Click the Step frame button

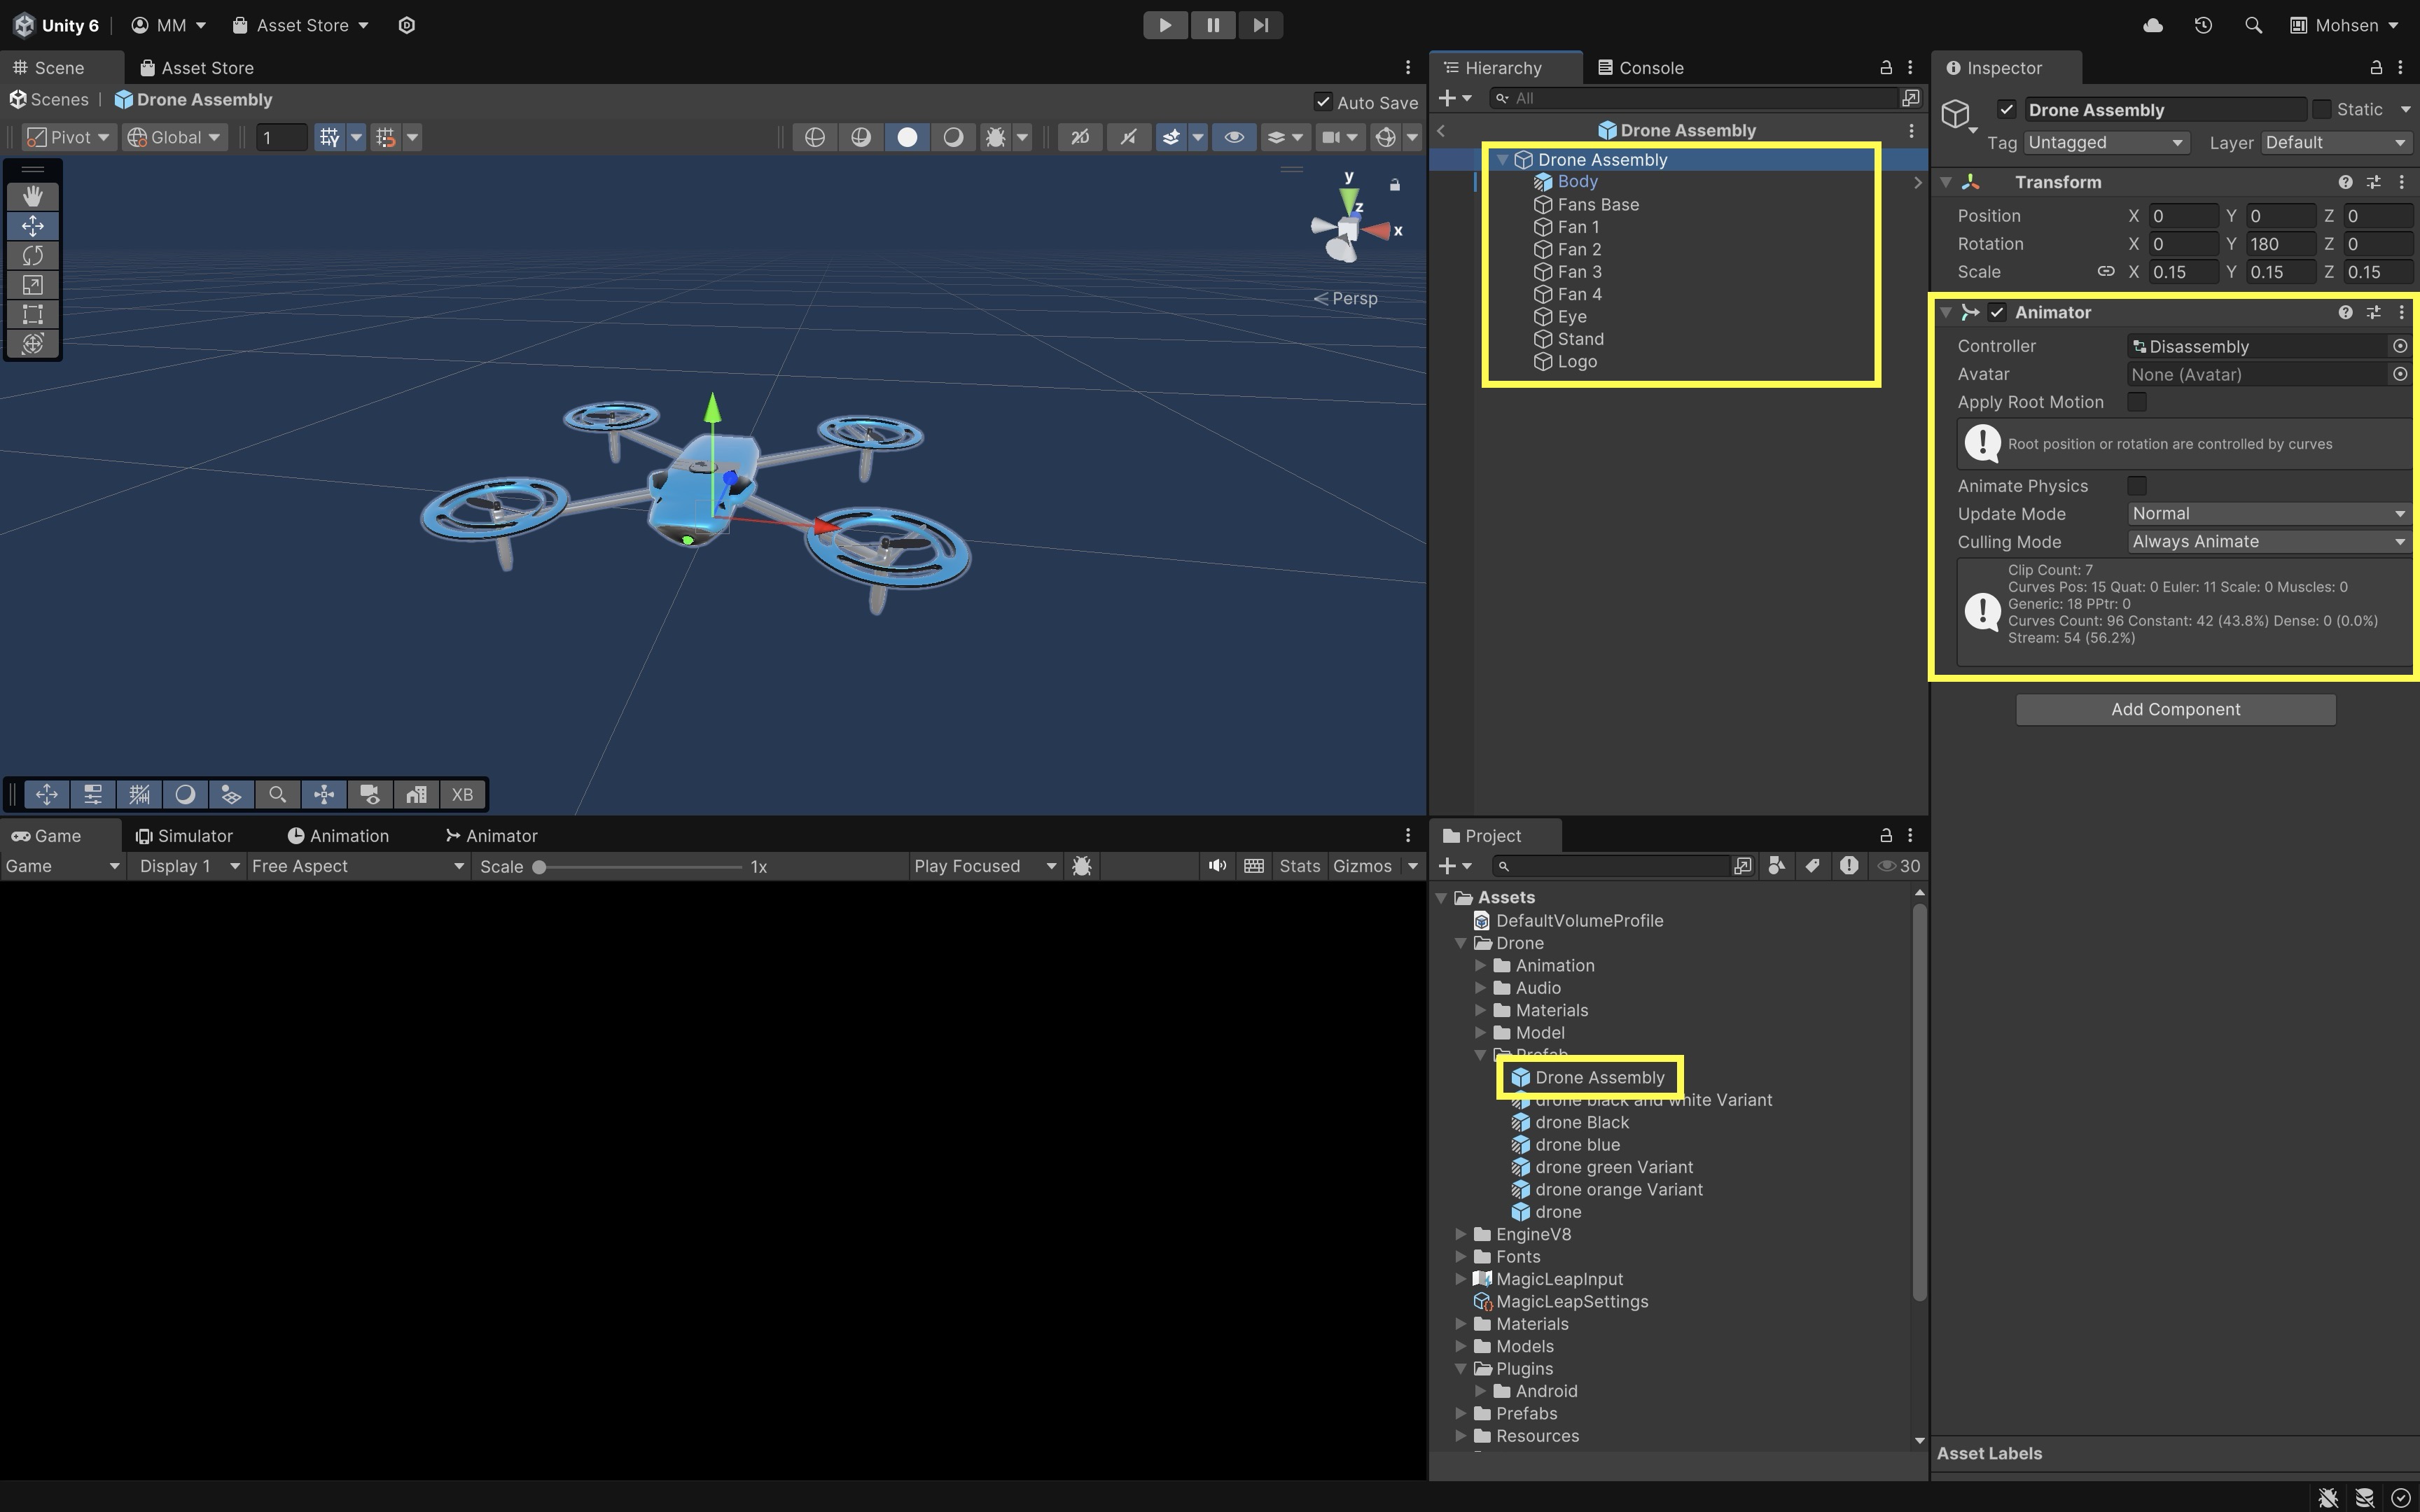coord(1260,25)
